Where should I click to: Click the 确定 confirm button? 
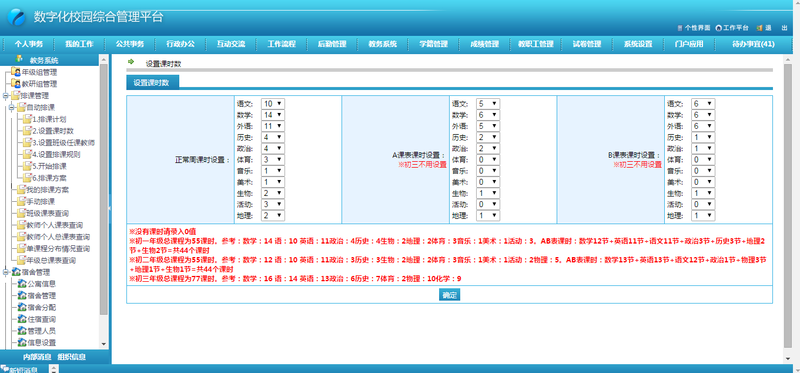pyautogui.click(x=449, y=295)
